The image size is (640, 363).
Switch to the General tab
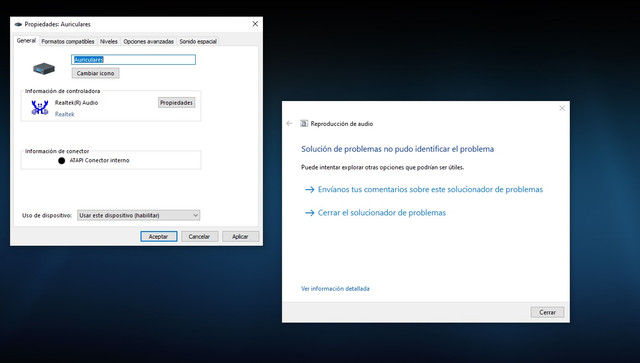(x=26, y=41)
